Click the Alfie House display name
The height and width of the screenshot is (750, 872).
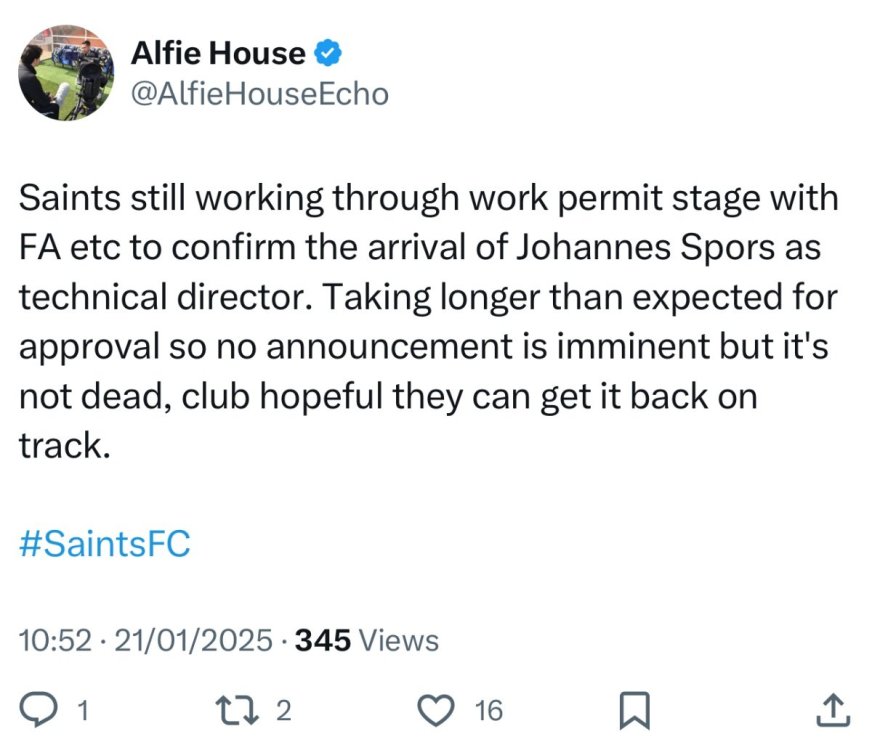point(218,51)
